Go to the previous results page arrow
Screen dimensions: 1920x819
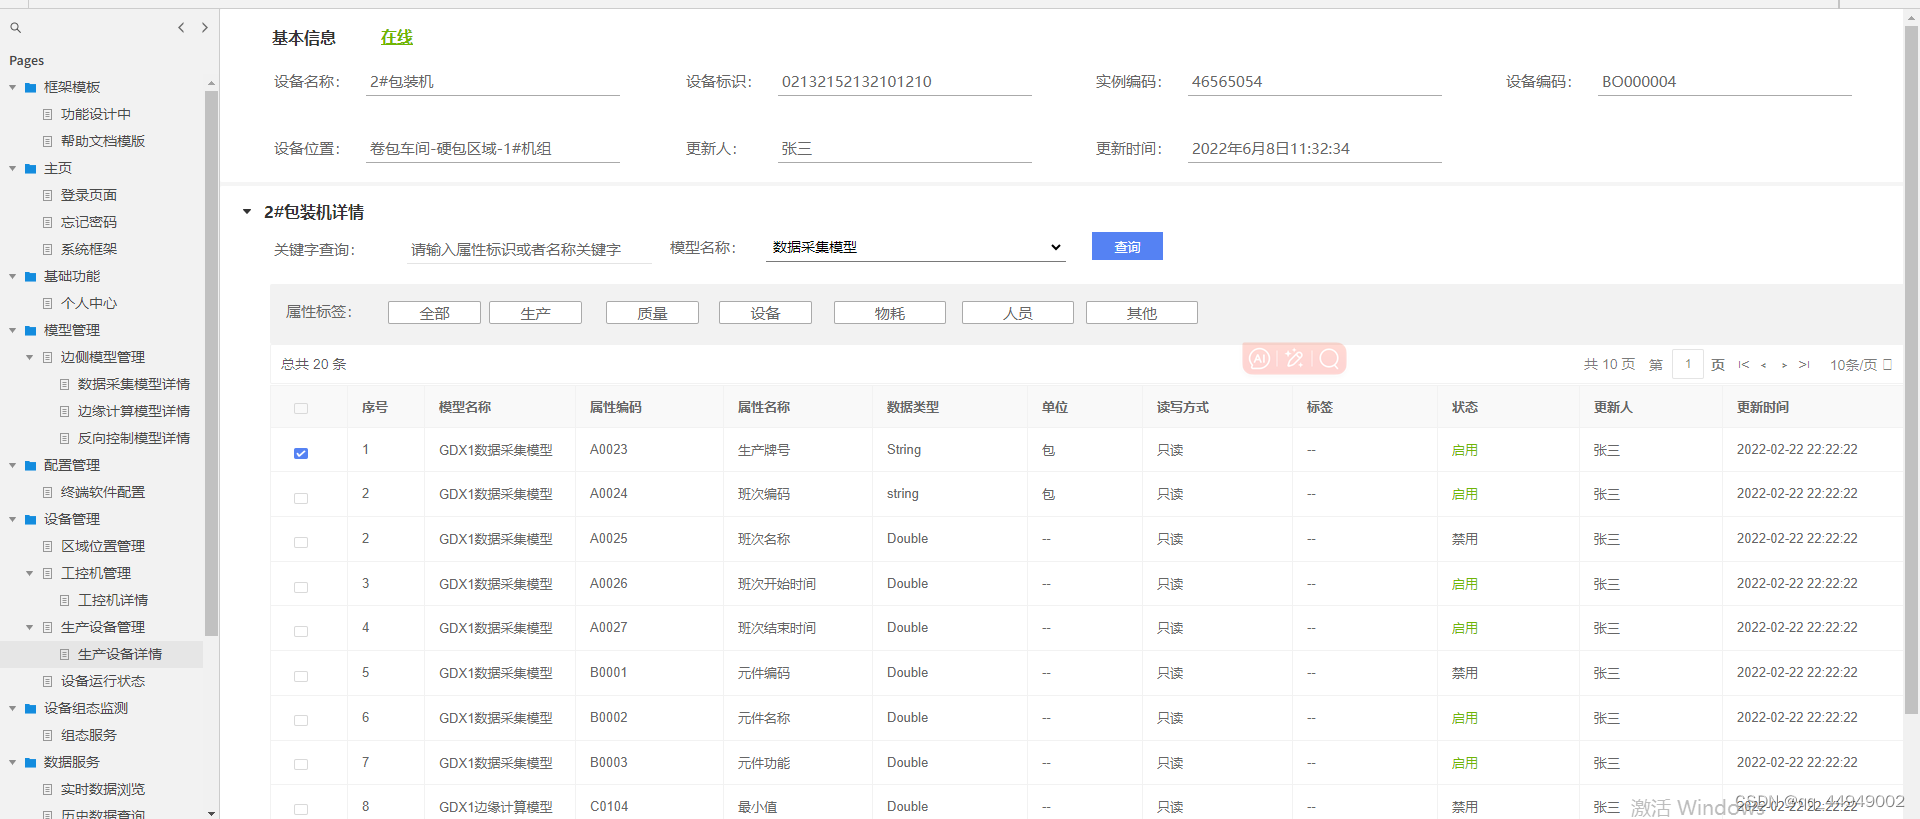click(1764, 365)
